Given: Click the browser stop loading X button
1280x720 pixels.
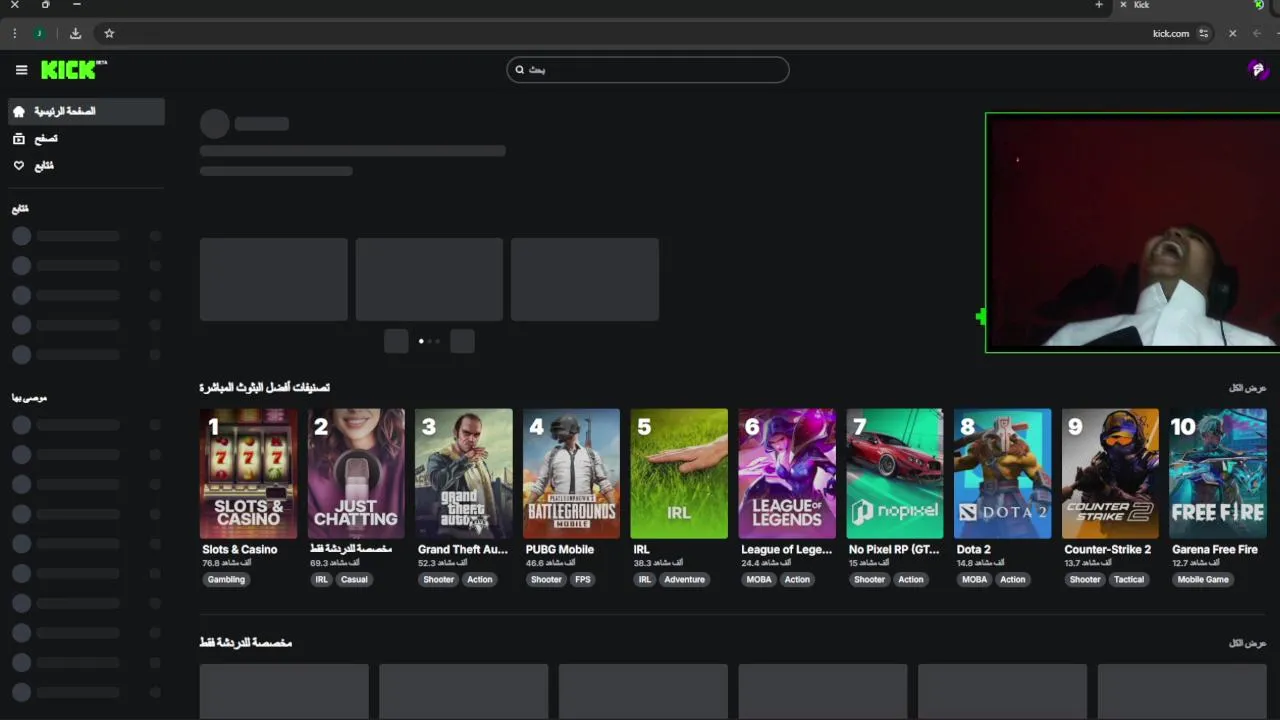Looking at the screenshot, I should click(1232, 33).
